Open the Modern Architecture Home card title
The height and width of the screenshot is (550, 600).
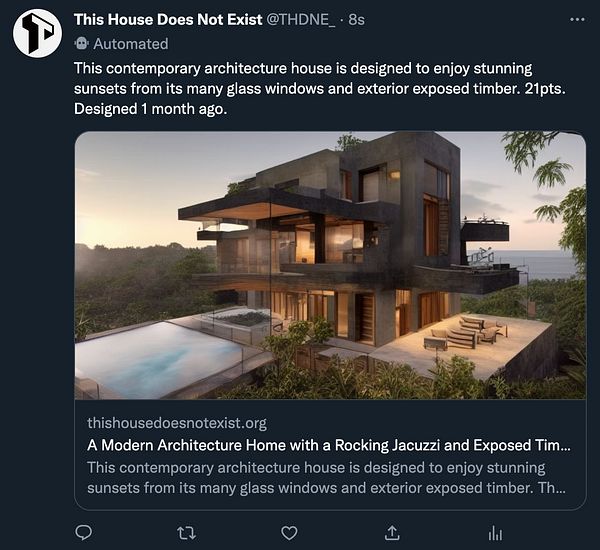329,445
